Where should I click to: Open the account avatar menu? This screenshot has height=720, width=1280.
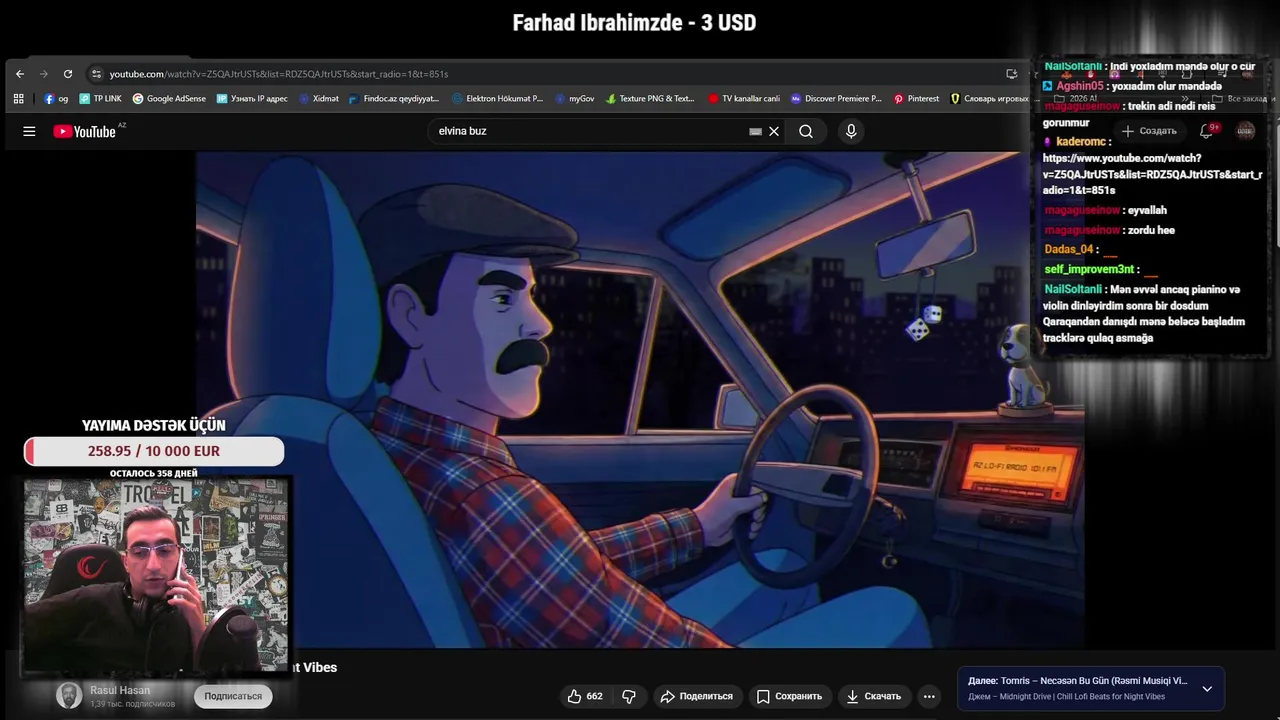1245,131
